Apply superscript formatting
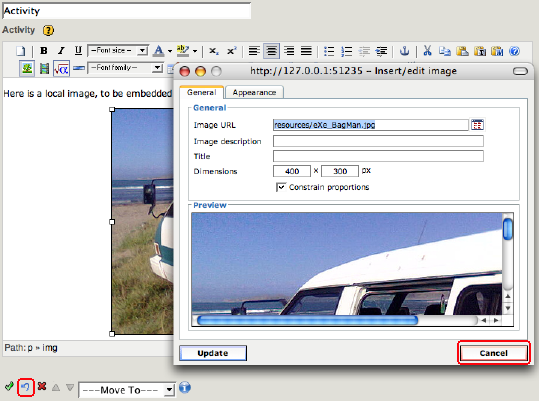Image resolution: width=539 pixels, height=401 pixels. point(232,51)
